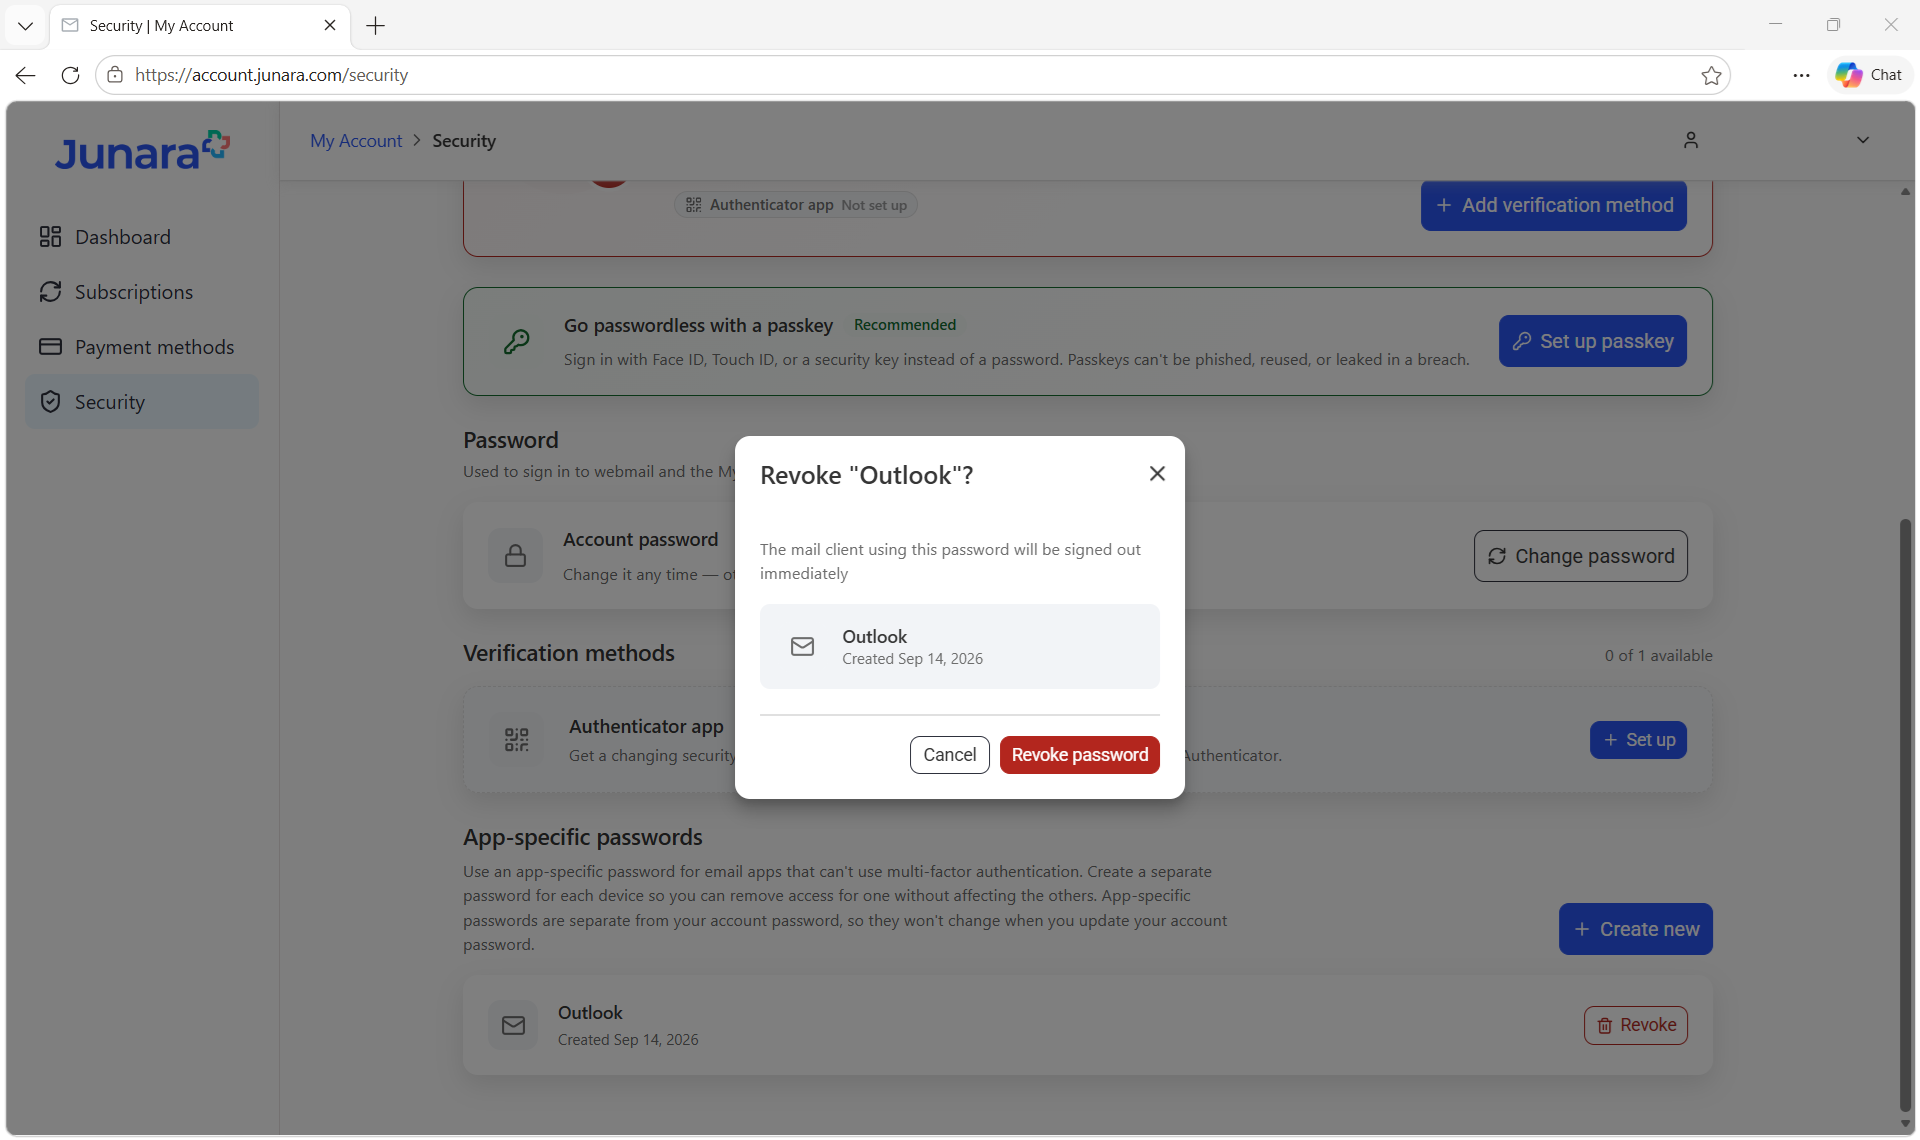Viewport: 1920px width, 1140px height.
Task: Open browser settings and more menu
Action: point(1801,75)
